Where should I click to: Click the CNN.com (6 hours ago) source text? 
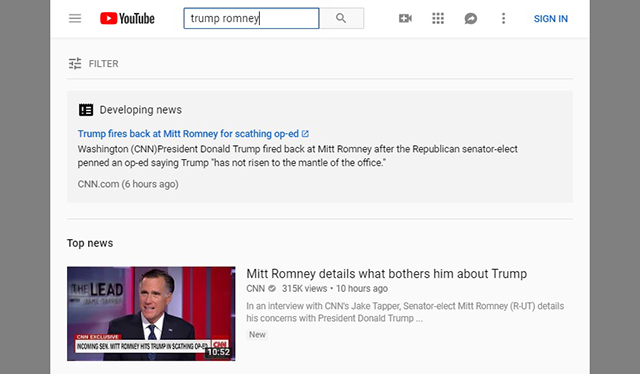(128, 184)
